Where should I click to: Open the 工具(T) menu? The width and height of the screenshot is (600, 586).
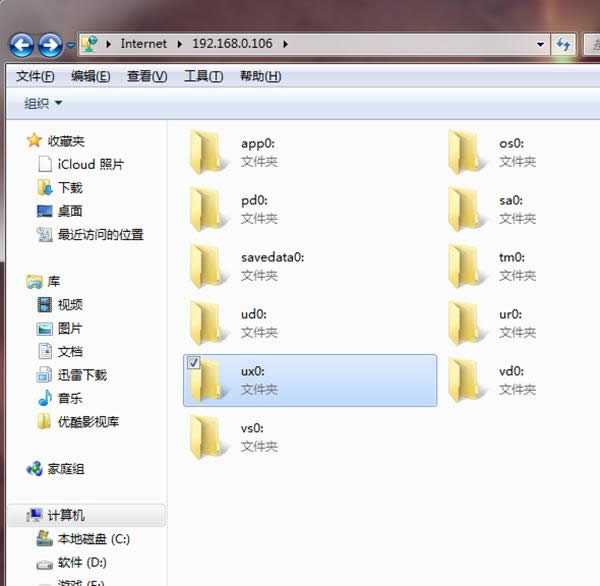[203, 76]
